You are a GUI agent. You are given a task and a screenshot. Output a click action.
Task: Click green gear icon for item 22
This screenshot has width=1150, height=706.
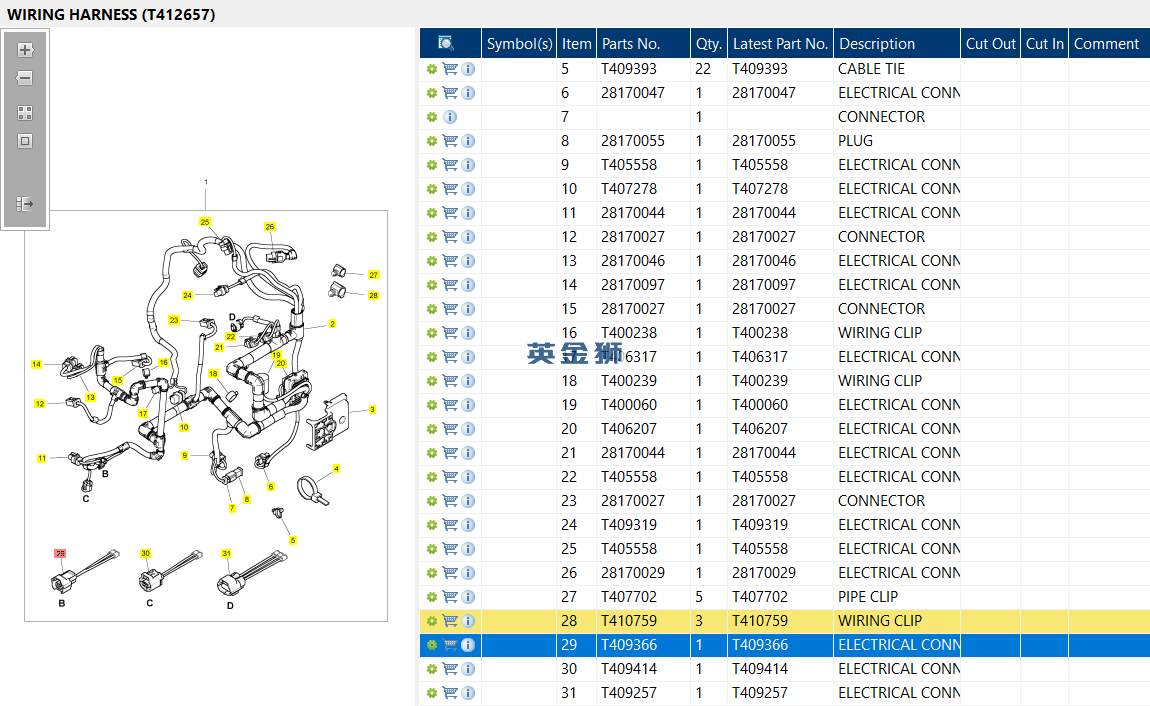click(x=432, y=477)
